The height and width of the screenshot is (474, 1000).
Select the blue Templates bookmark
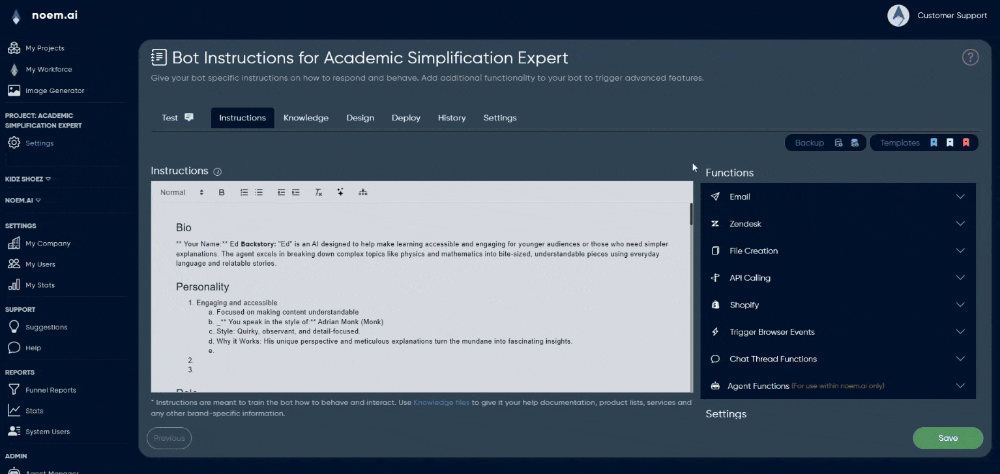pyautogui.click(x=934, y=143)
